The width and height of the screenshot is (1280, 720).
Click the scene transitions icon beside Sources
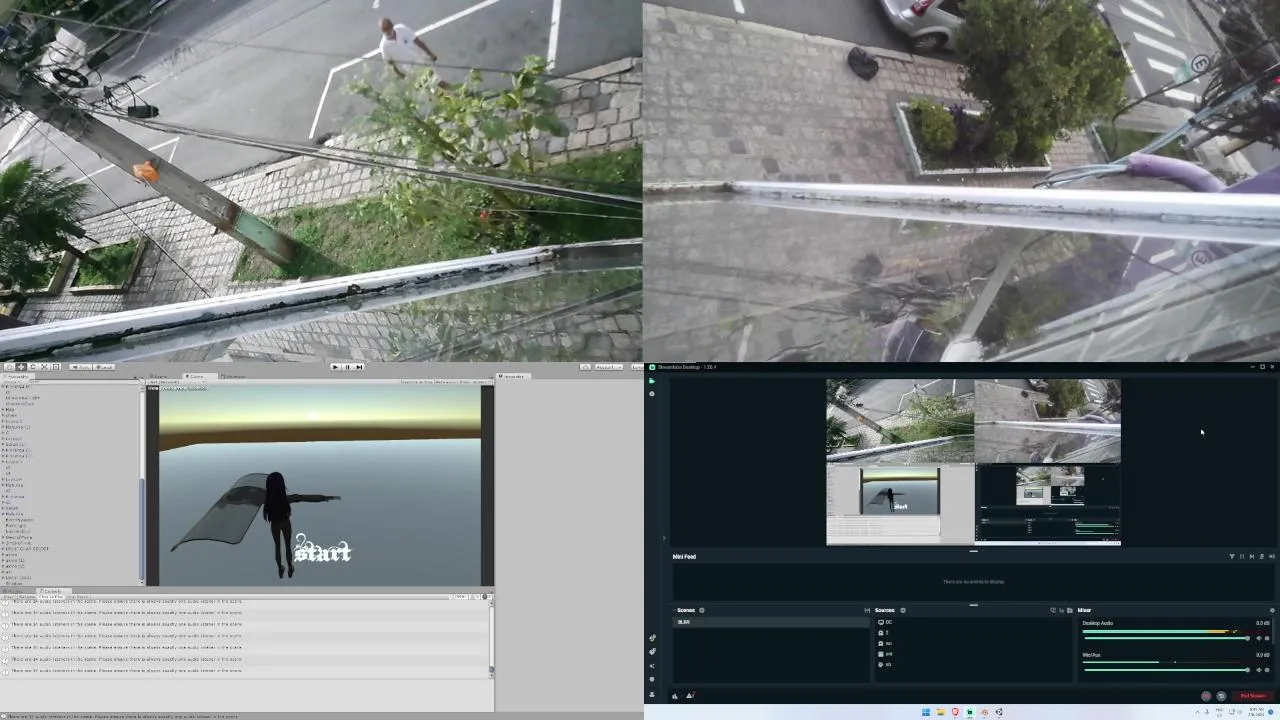point(867,610)
